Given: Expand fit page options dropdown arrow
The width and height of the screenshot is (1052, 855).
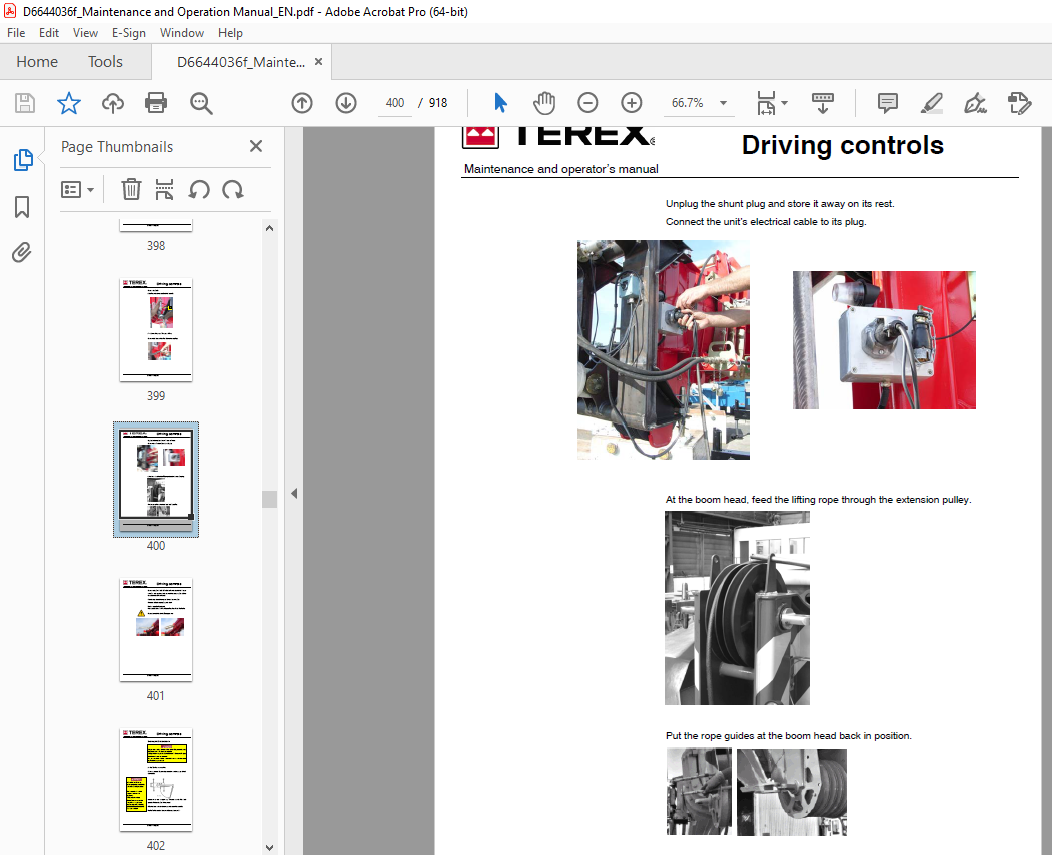Looking at the screenshot, I should [x=784, y=103].
